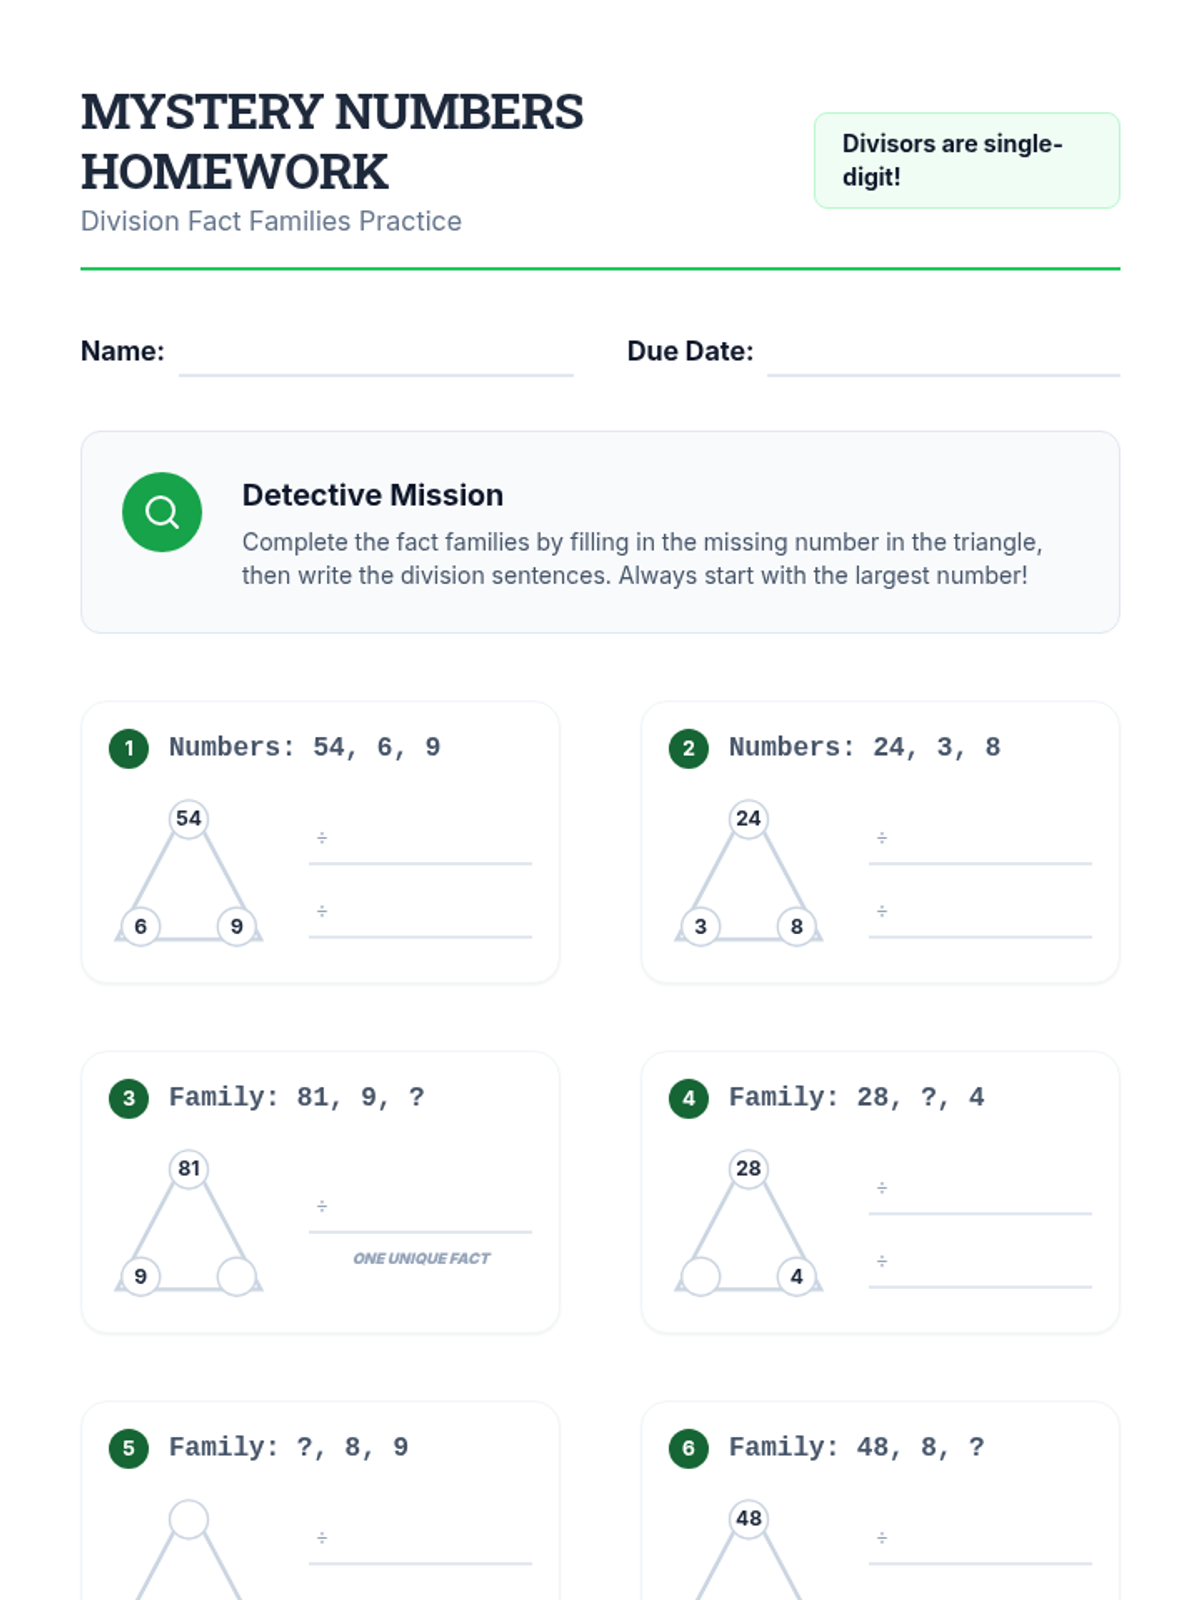Click problem 2 number badge
The width and height of the screenshot is (1200, 1600).
click(689, 748)
